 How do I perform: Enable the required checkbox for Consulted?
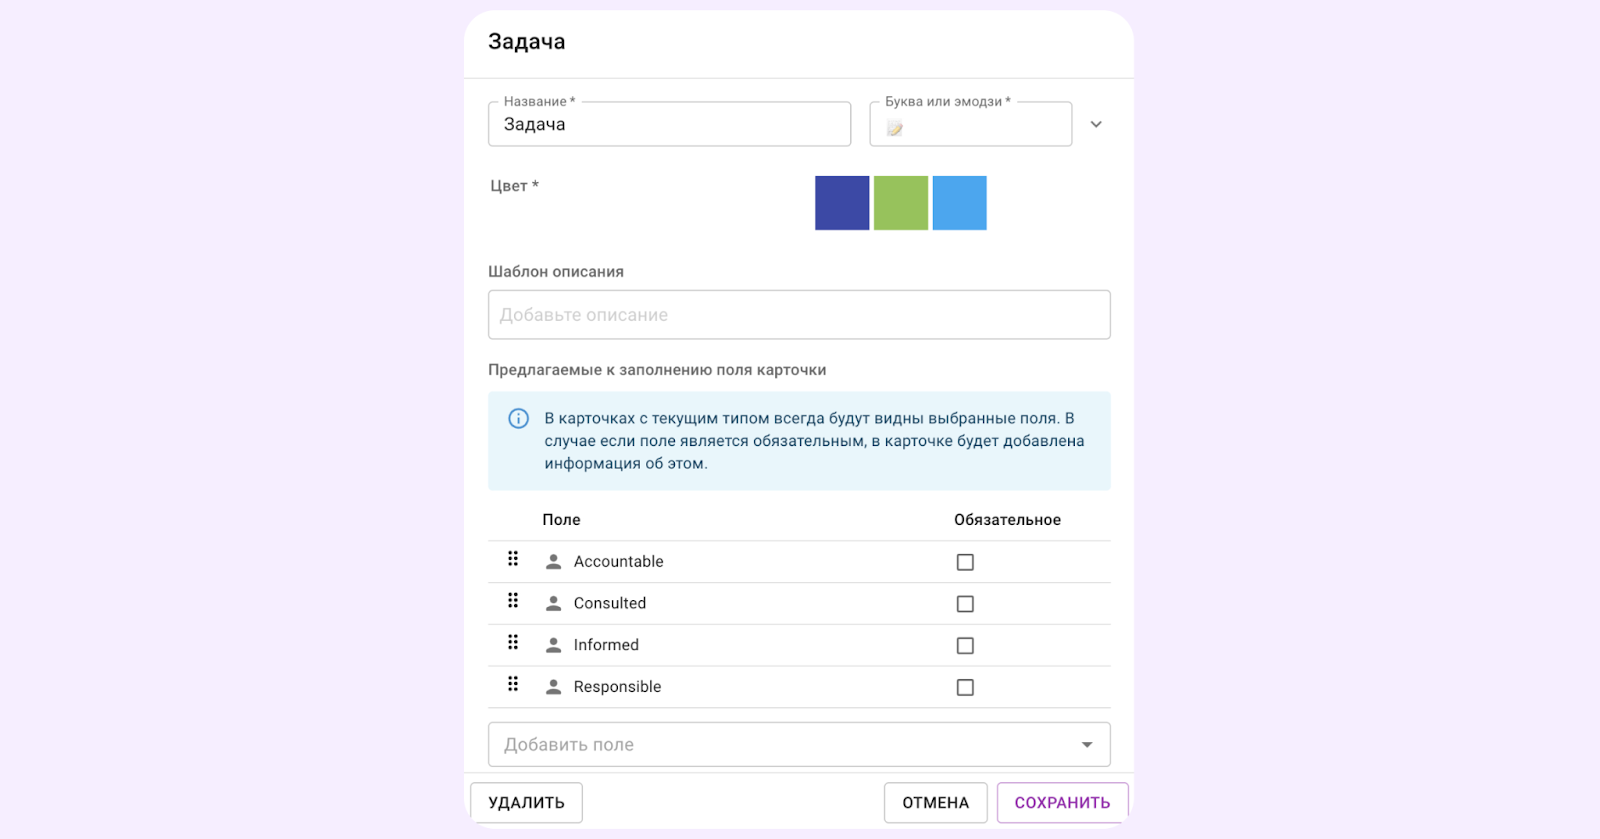coord(965,604)
